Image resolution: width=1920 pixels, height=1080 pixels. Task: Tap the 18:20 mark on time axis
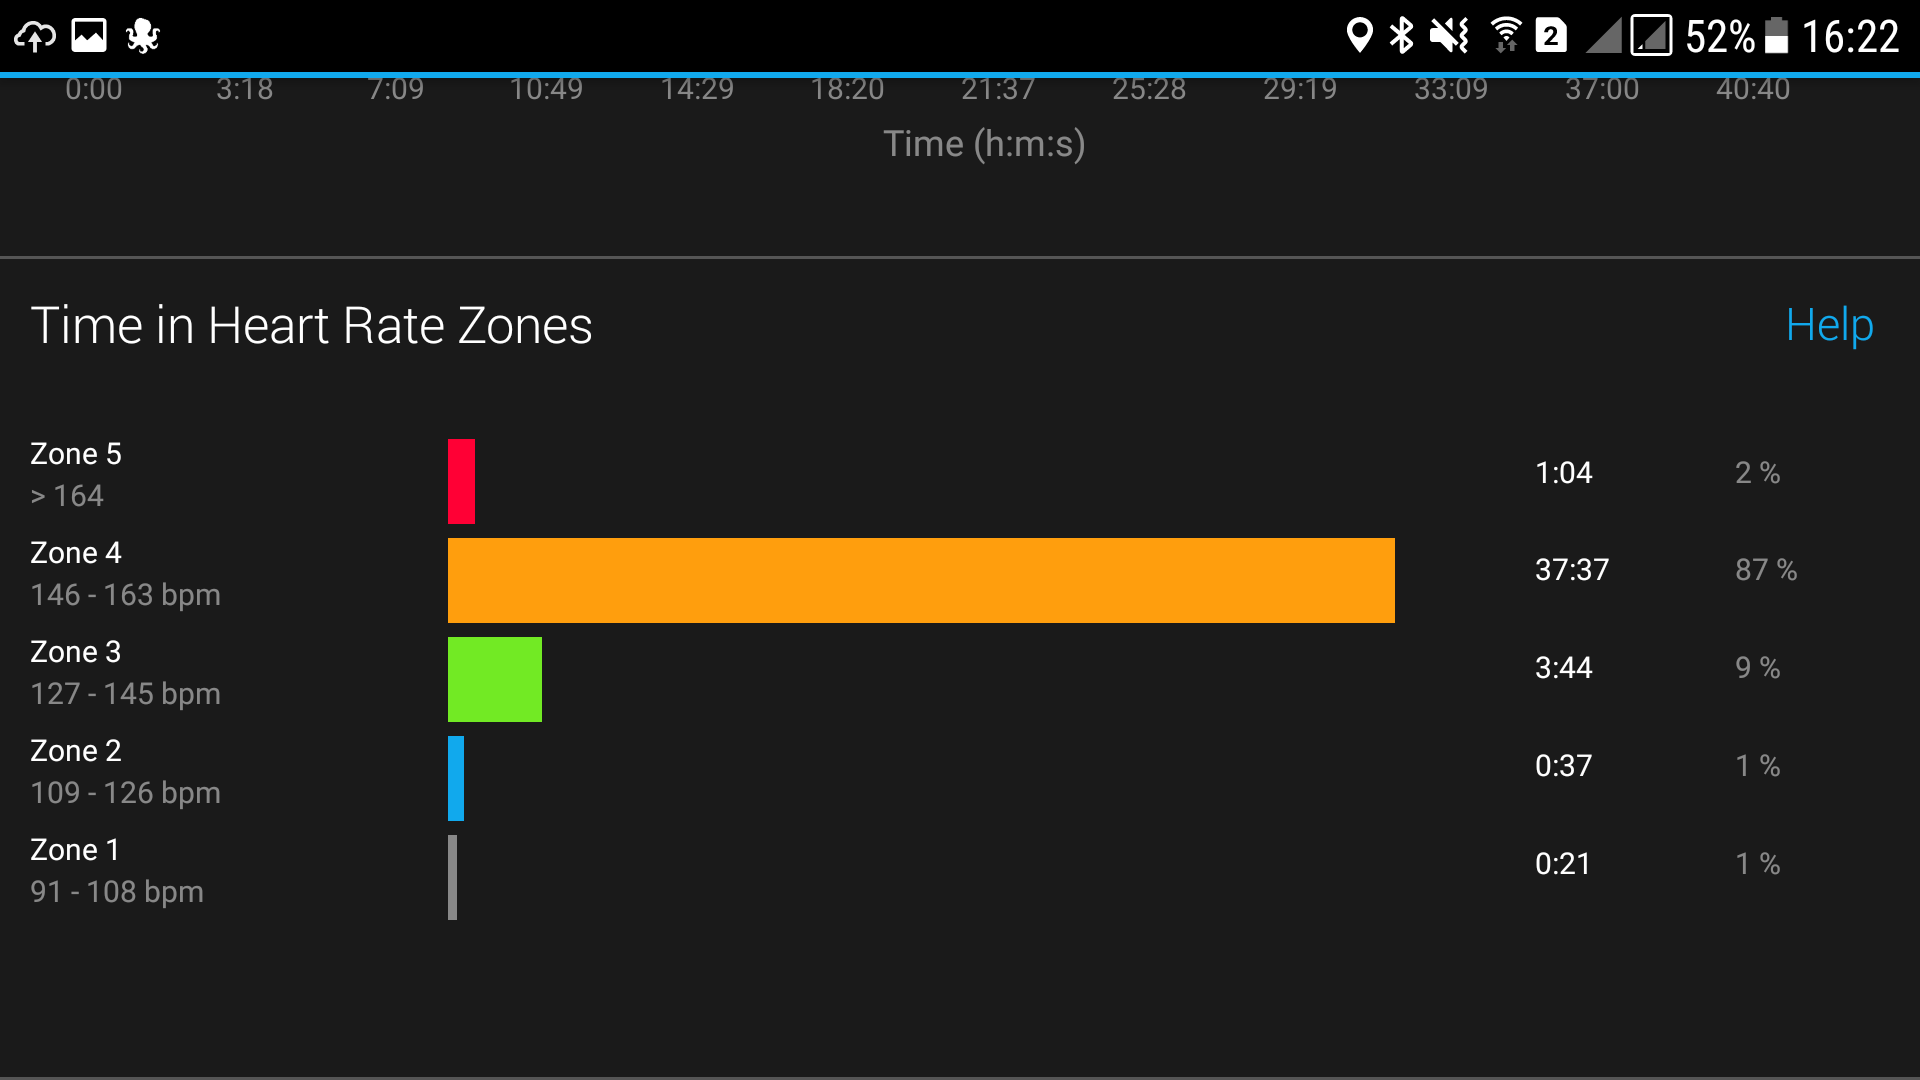(x=848, y=90)
